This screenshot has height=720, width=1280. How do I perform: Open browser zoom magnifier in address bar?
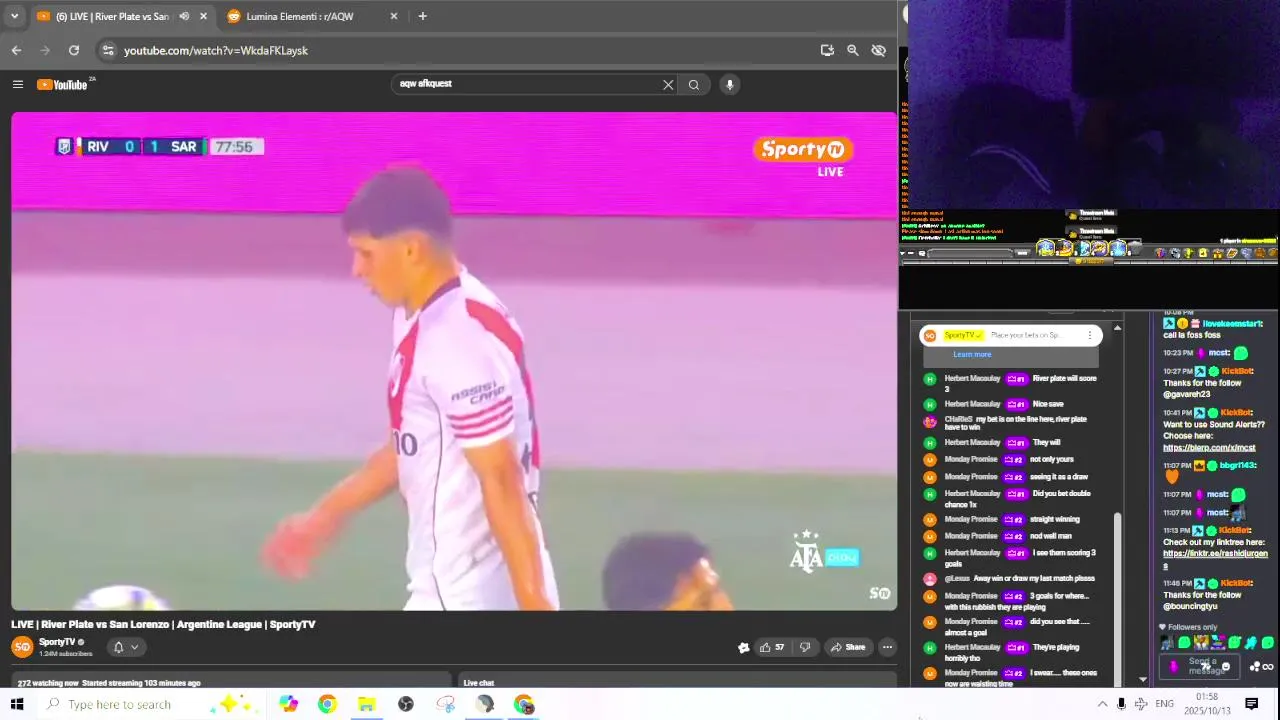pyautogui.click(x=853, y=50)
